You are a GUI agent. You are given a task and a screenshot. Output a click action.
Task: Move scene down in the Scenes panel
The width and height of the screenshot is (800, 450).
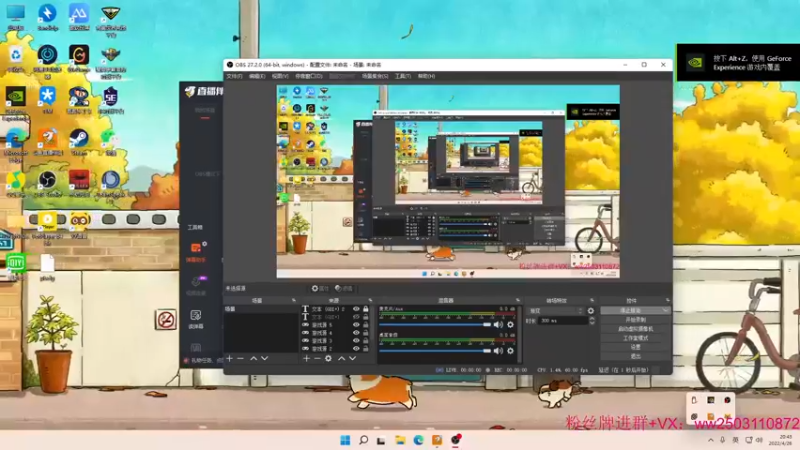264,359
